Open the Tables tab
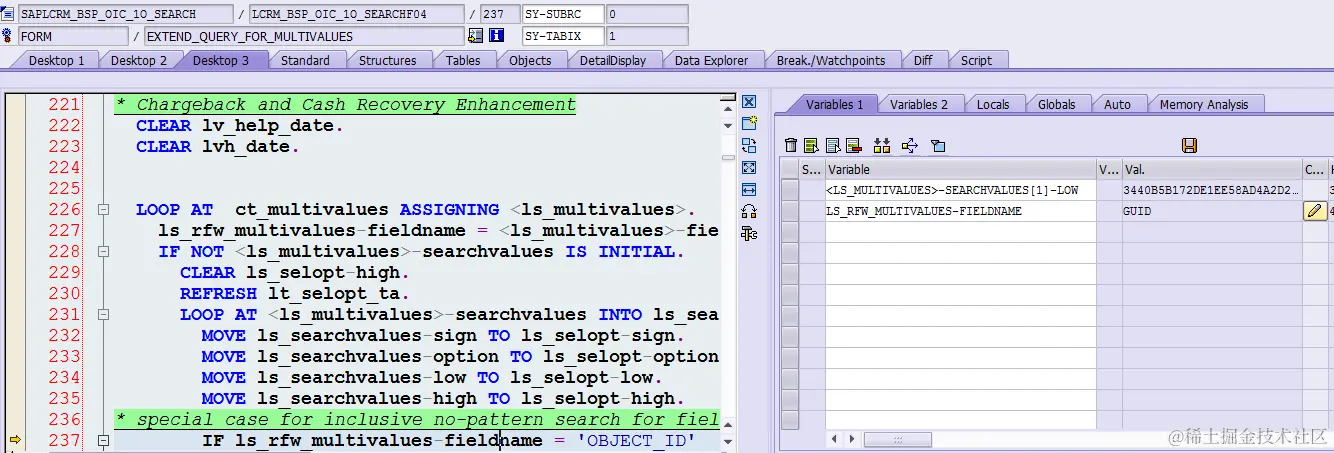This screenshot has width=1334, height=453. coord(462,60)
